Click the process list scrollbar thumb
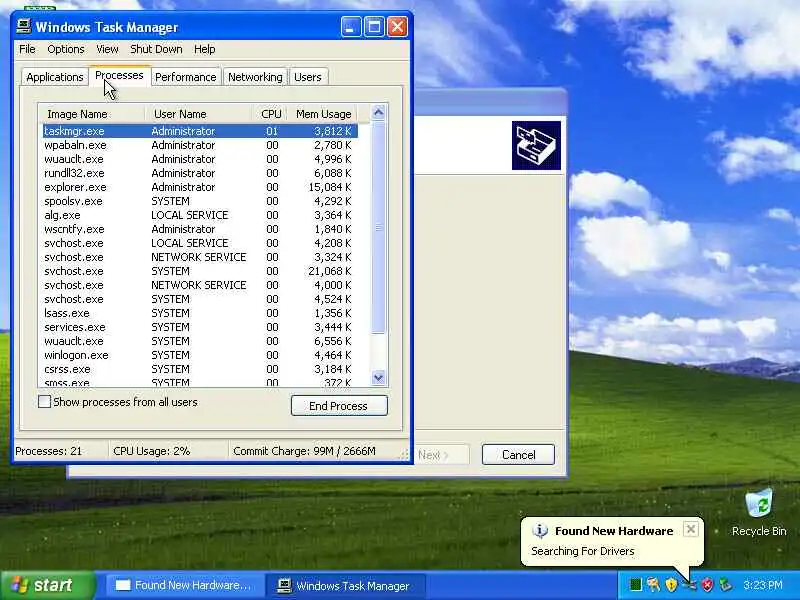 pos(379,227)
